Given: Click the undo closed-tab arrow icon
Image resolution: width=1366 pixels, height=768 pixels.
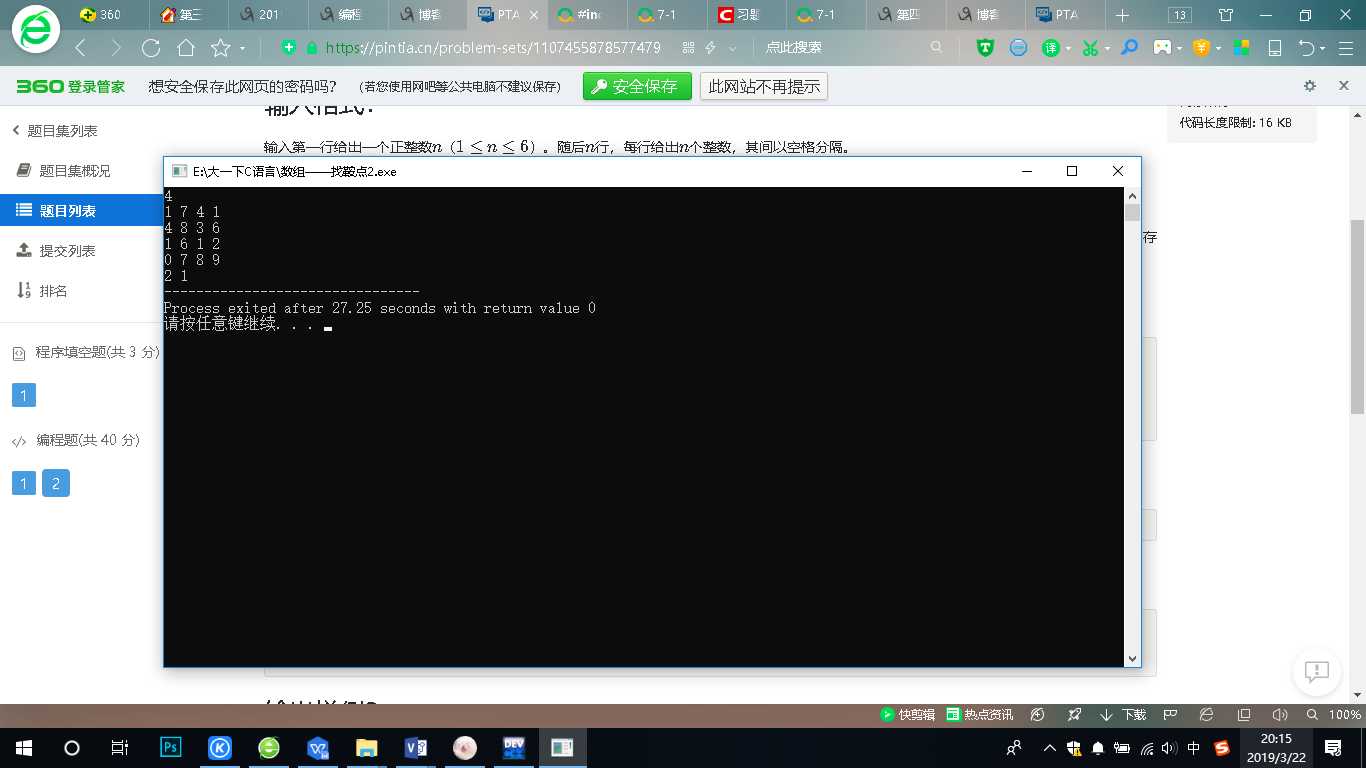Looking at the screenshot, I should [x=1306, y=48].
